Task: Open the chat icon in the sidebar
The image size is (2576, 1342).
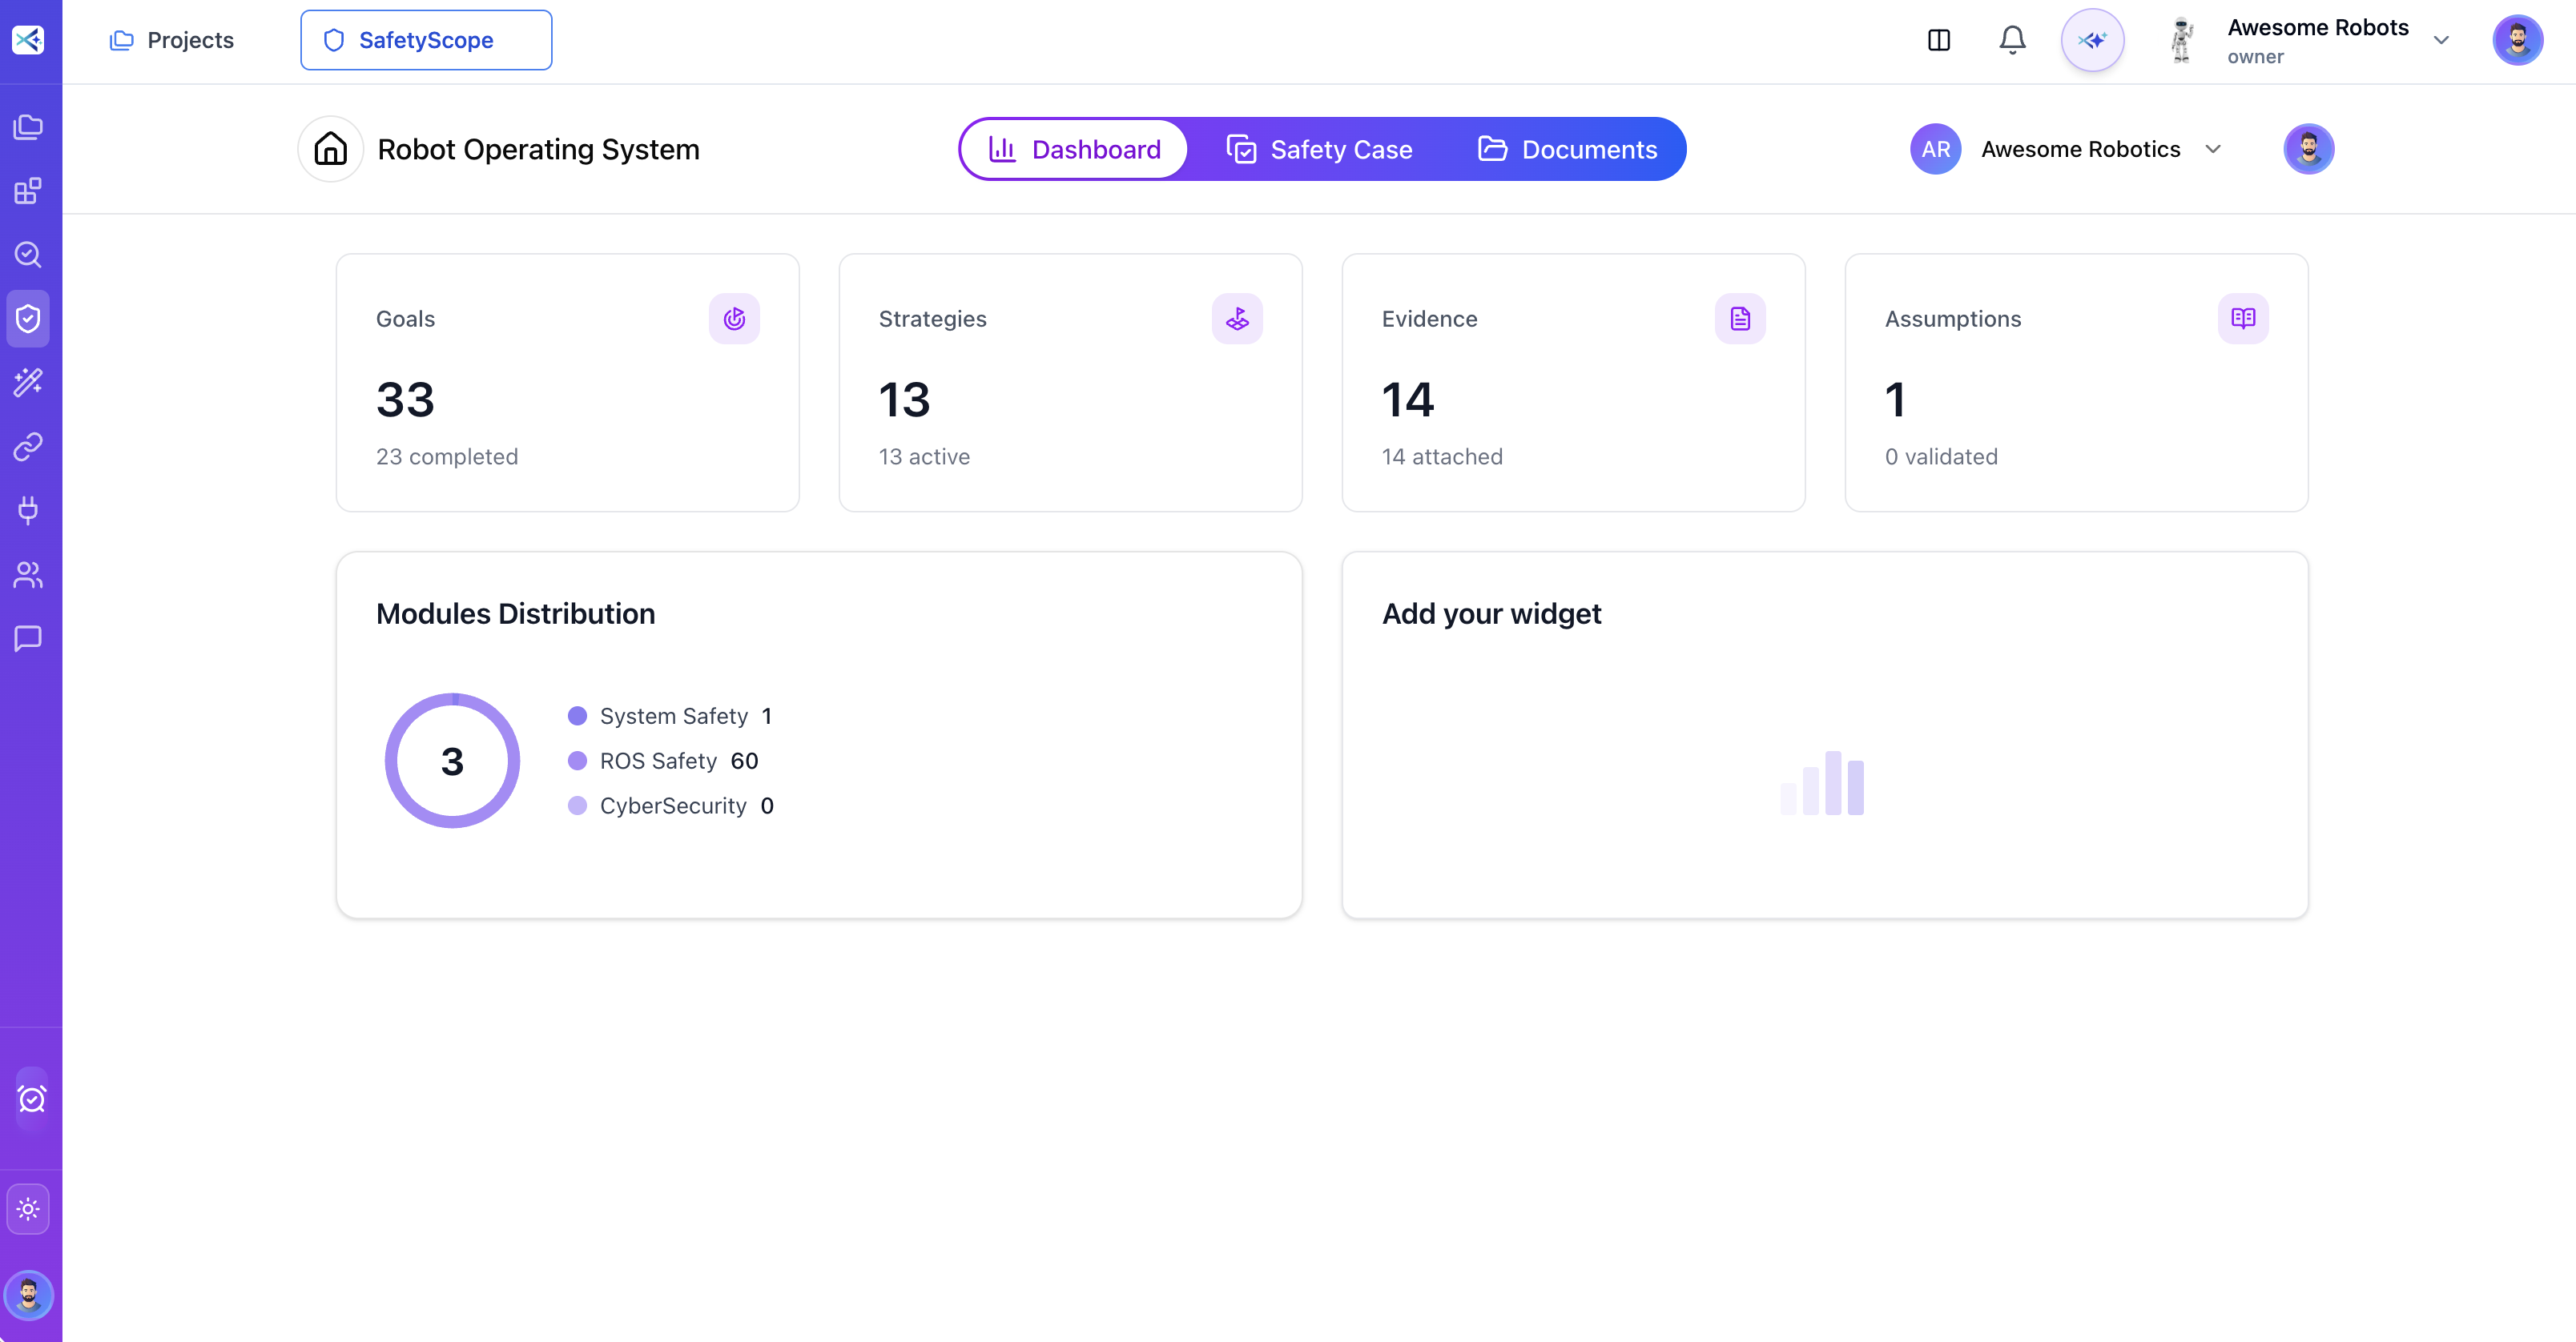Action: point(28,639)
